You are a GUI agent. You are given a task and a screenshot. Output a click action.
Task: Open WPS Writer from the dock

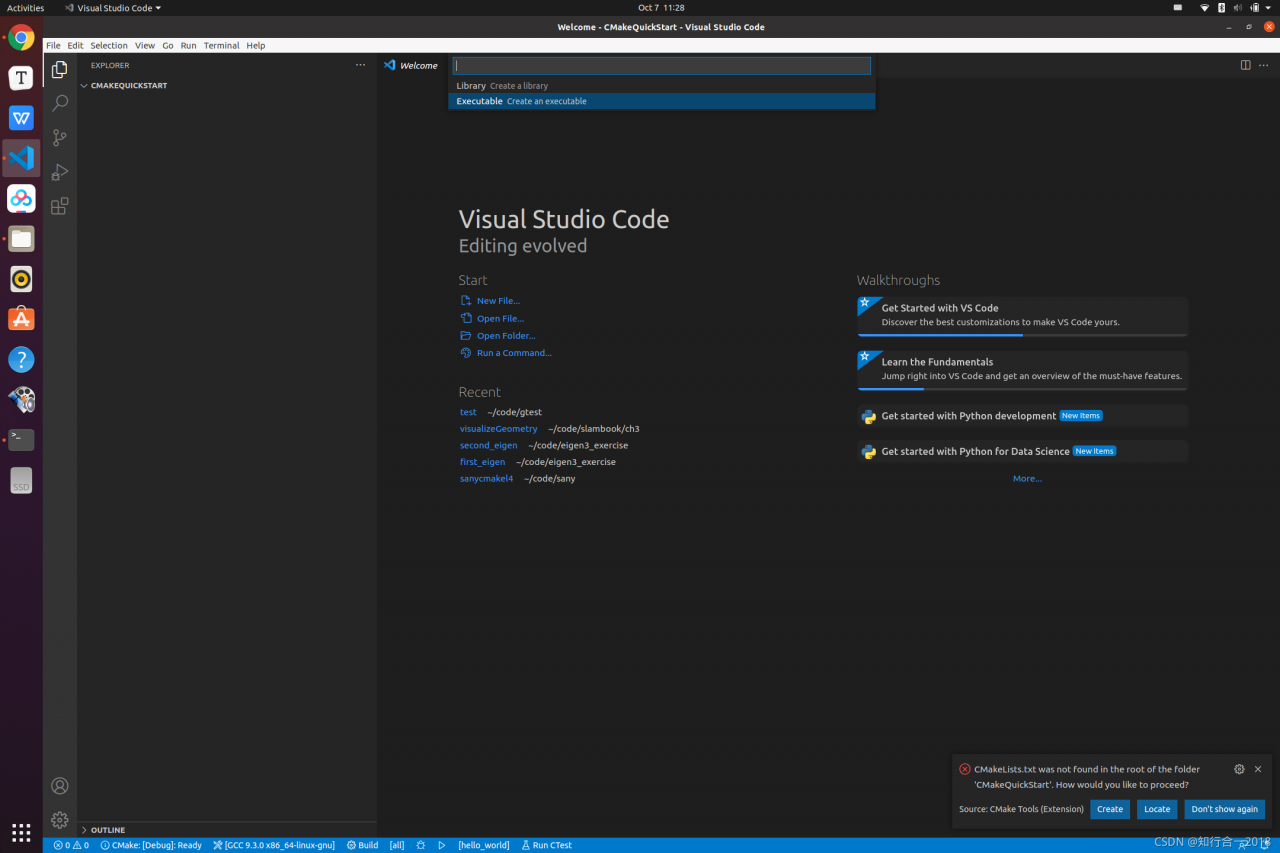21,118
